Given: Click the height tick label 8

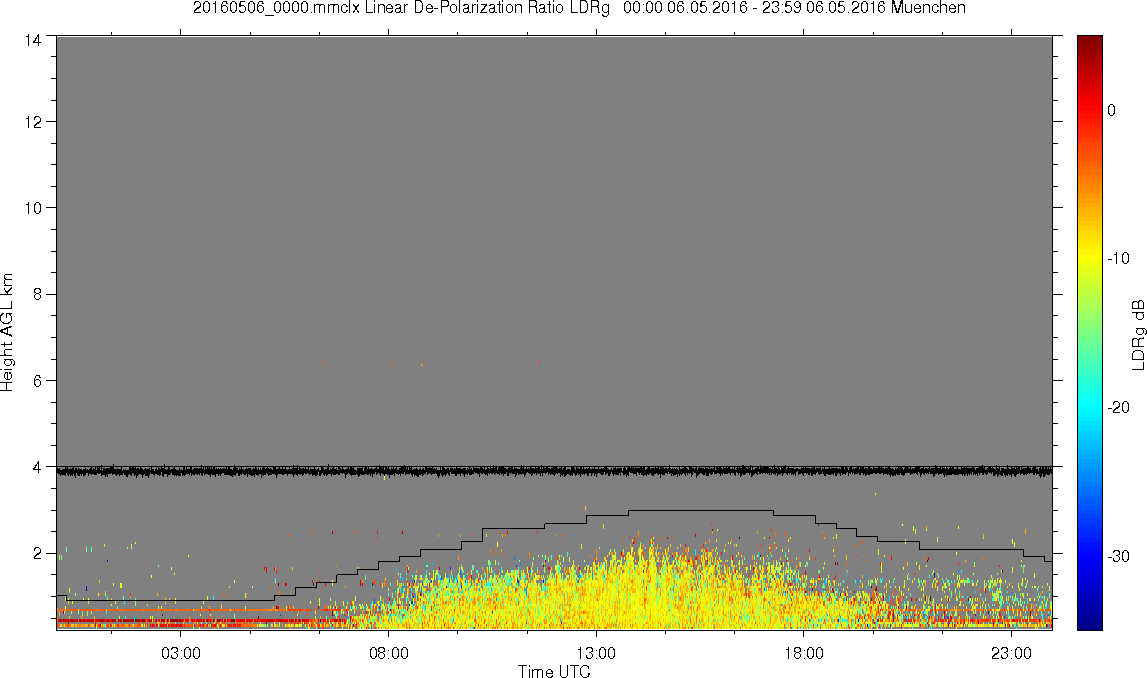Looking at the screenshot, I should [37, 294].
